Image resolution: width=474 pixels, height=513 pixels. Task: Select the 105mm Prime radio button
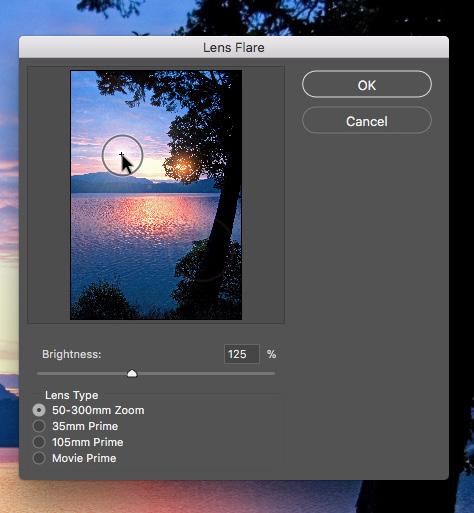coord(39,442)
